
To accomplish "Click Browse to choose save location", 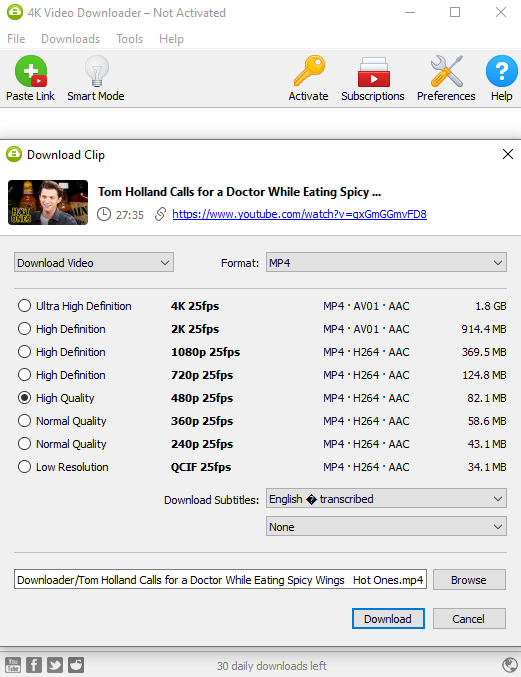I will 469,580.
